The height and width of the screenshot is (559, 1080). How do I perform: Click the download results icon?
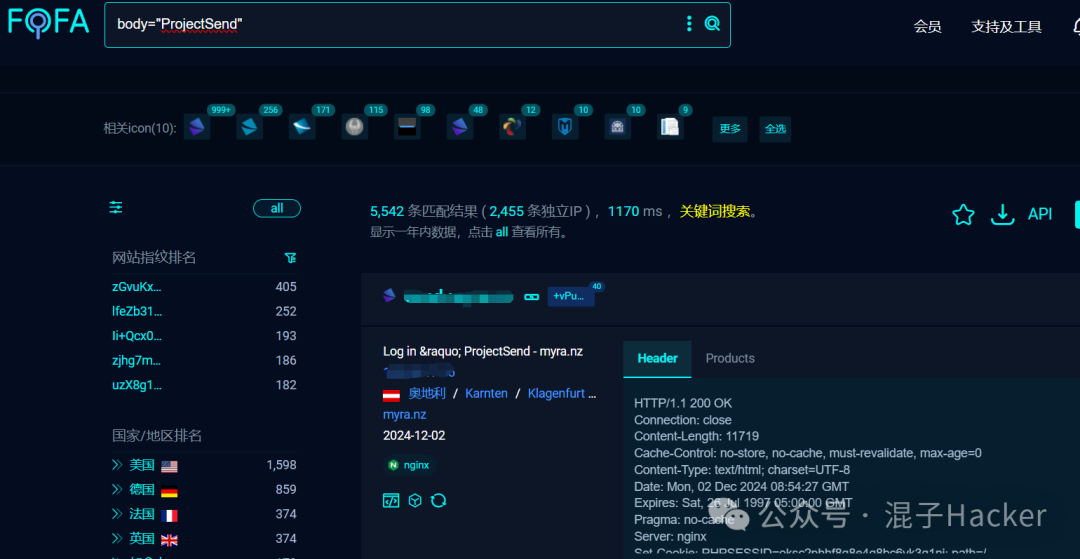click(x=1002, y=215)
